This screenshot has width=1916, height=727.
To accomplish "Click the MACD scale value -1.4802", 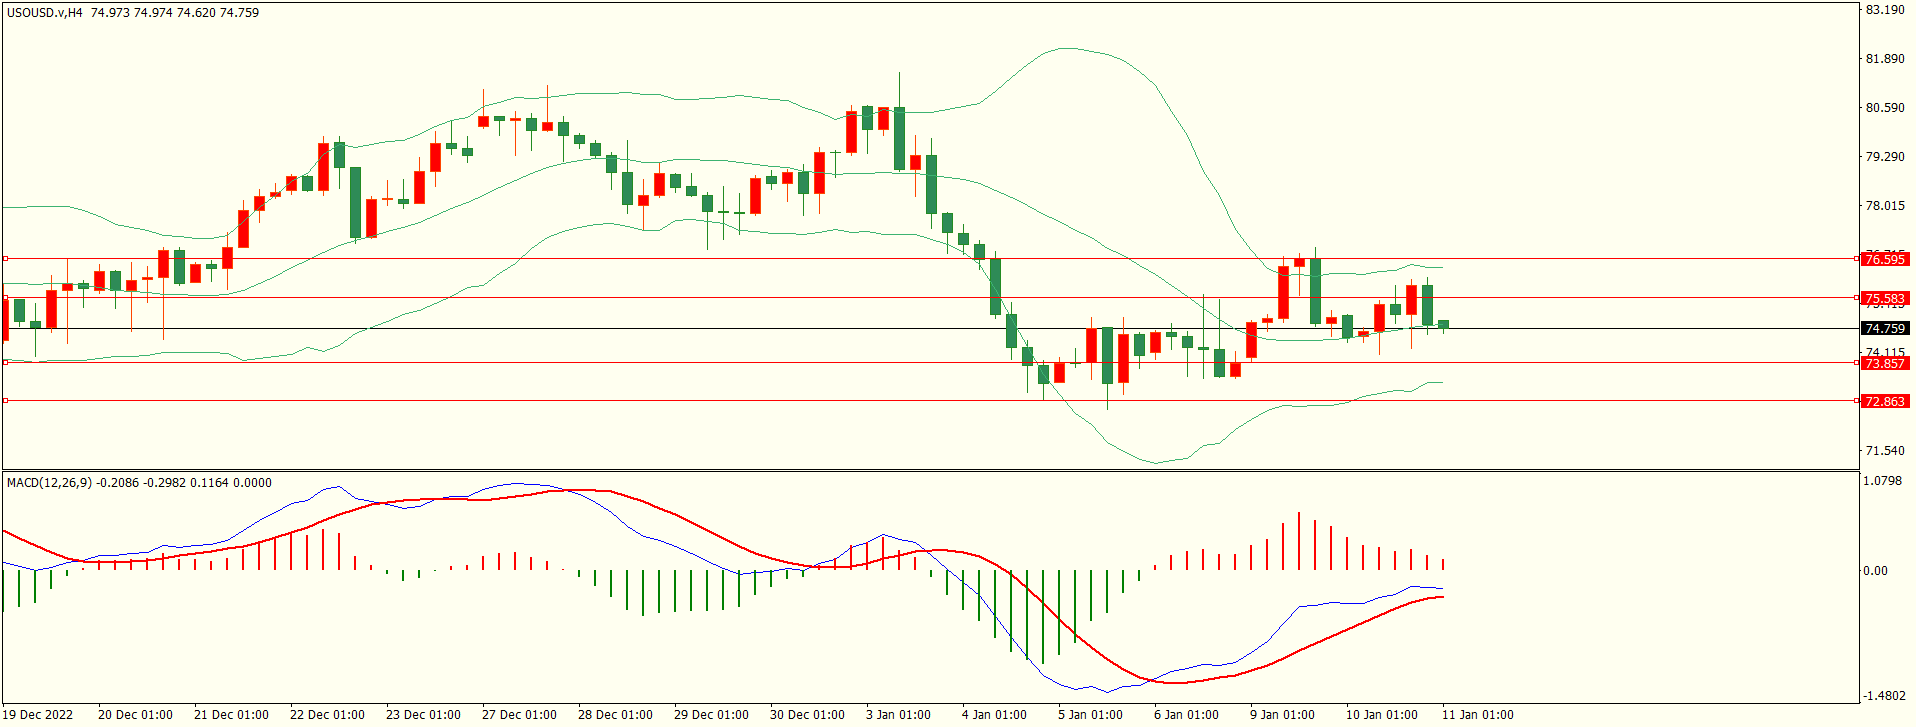I will [x=1883, y=696].
